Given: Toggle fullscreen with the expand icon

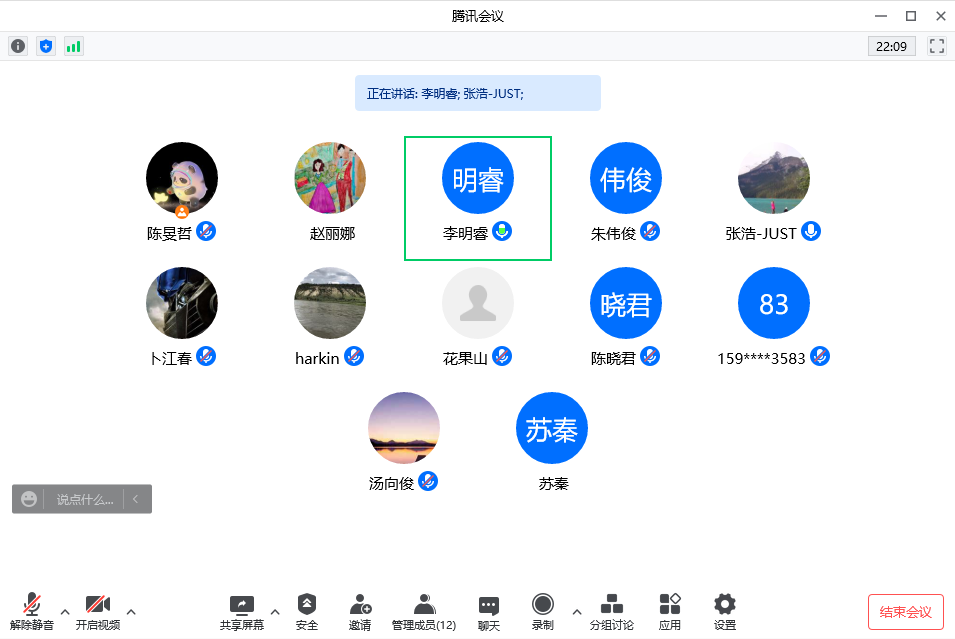Looking at the screenshot, I should point(936,46).
